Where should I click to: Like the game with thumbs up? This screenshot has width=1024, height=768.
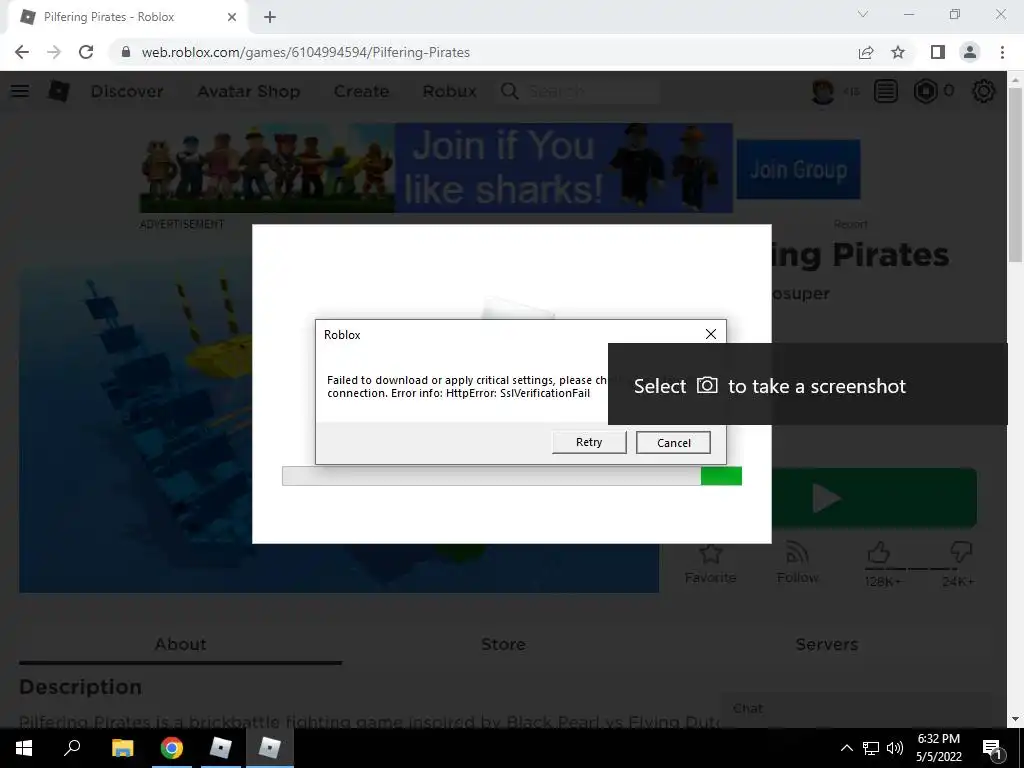879,554
